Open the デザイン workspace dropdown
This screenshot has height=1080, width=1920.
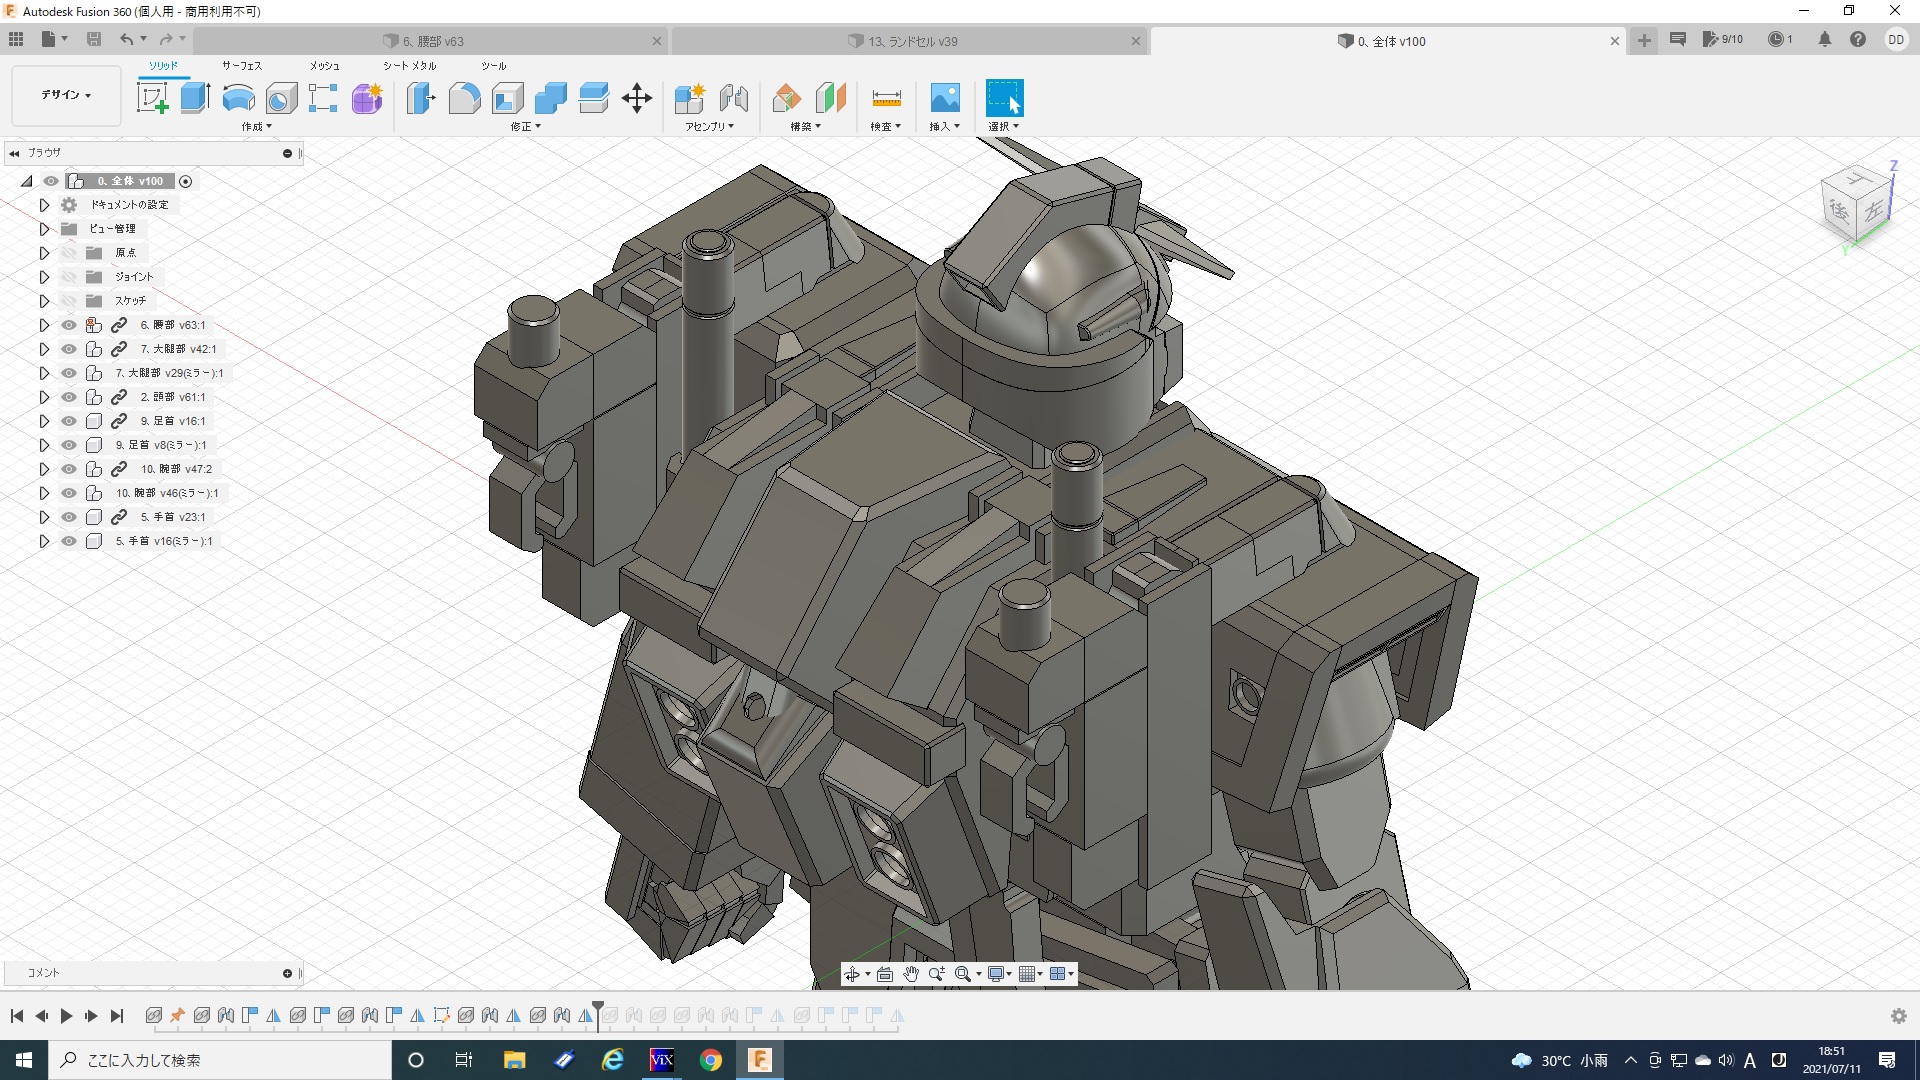pyautogui.click(x=66, y=95)
